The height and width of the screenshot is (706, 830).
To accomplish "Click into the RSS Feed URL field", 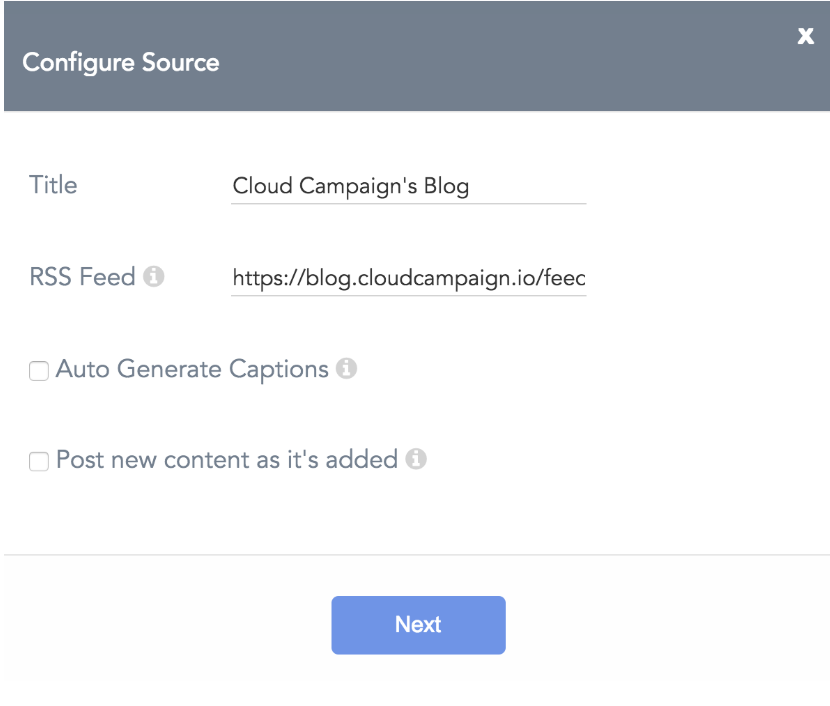I will (409, 278).
